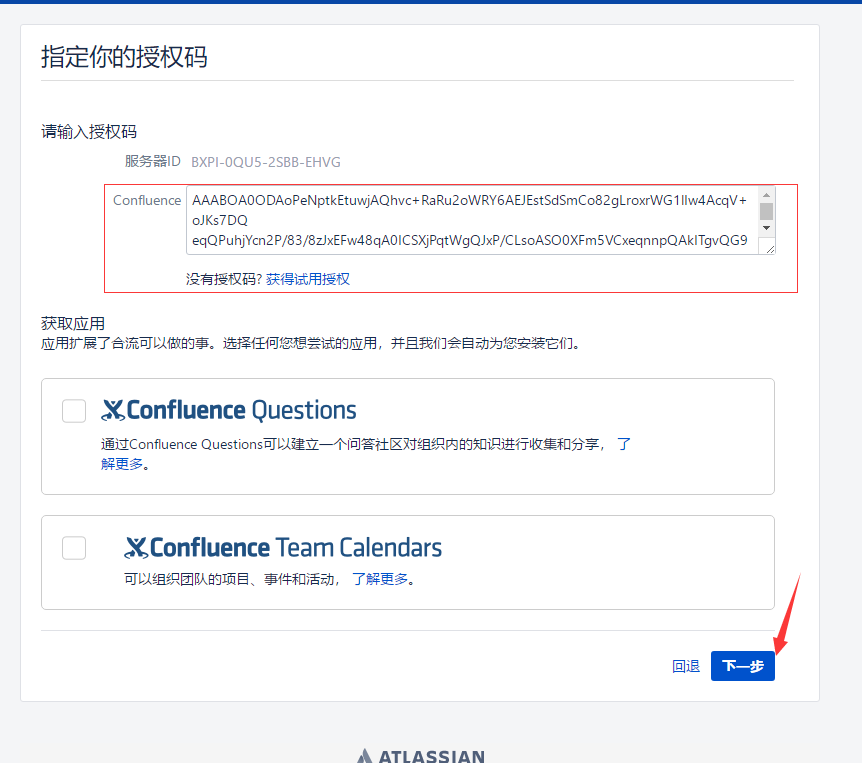Image resolution: width=862 pixels, height=763 pixels.
Task: Click the 请输入授权码 section heading
Action: pyautogui.click(x=89, y=131)
